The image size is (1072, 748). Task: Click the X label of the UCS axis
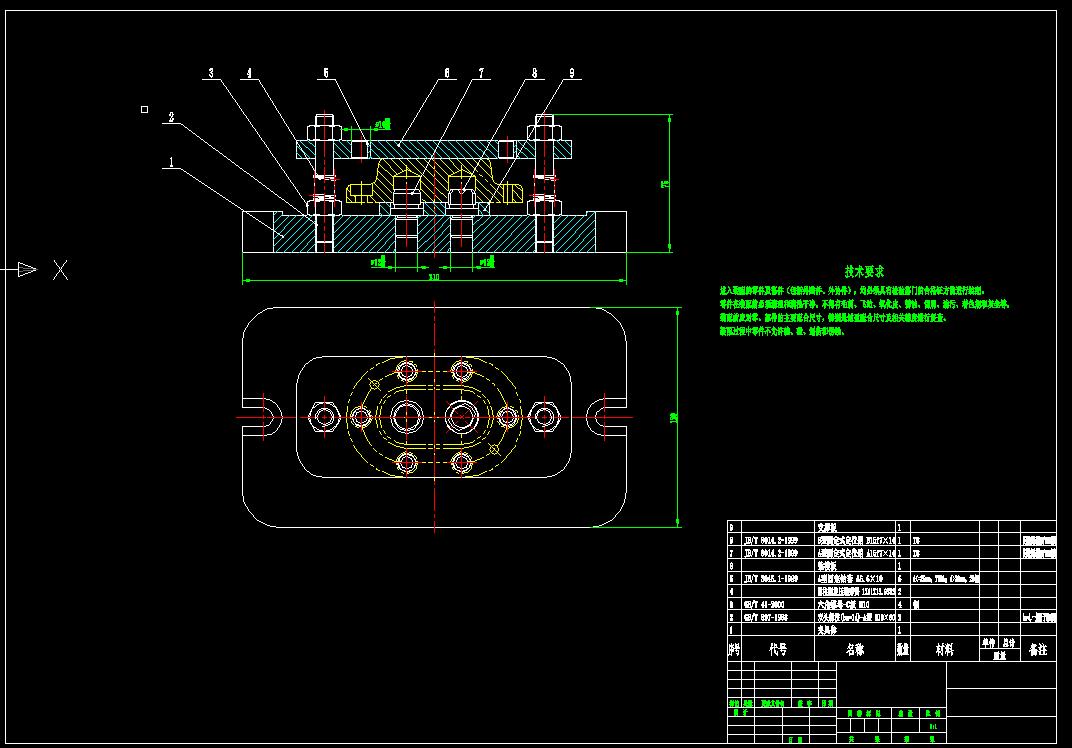[61, 270]
